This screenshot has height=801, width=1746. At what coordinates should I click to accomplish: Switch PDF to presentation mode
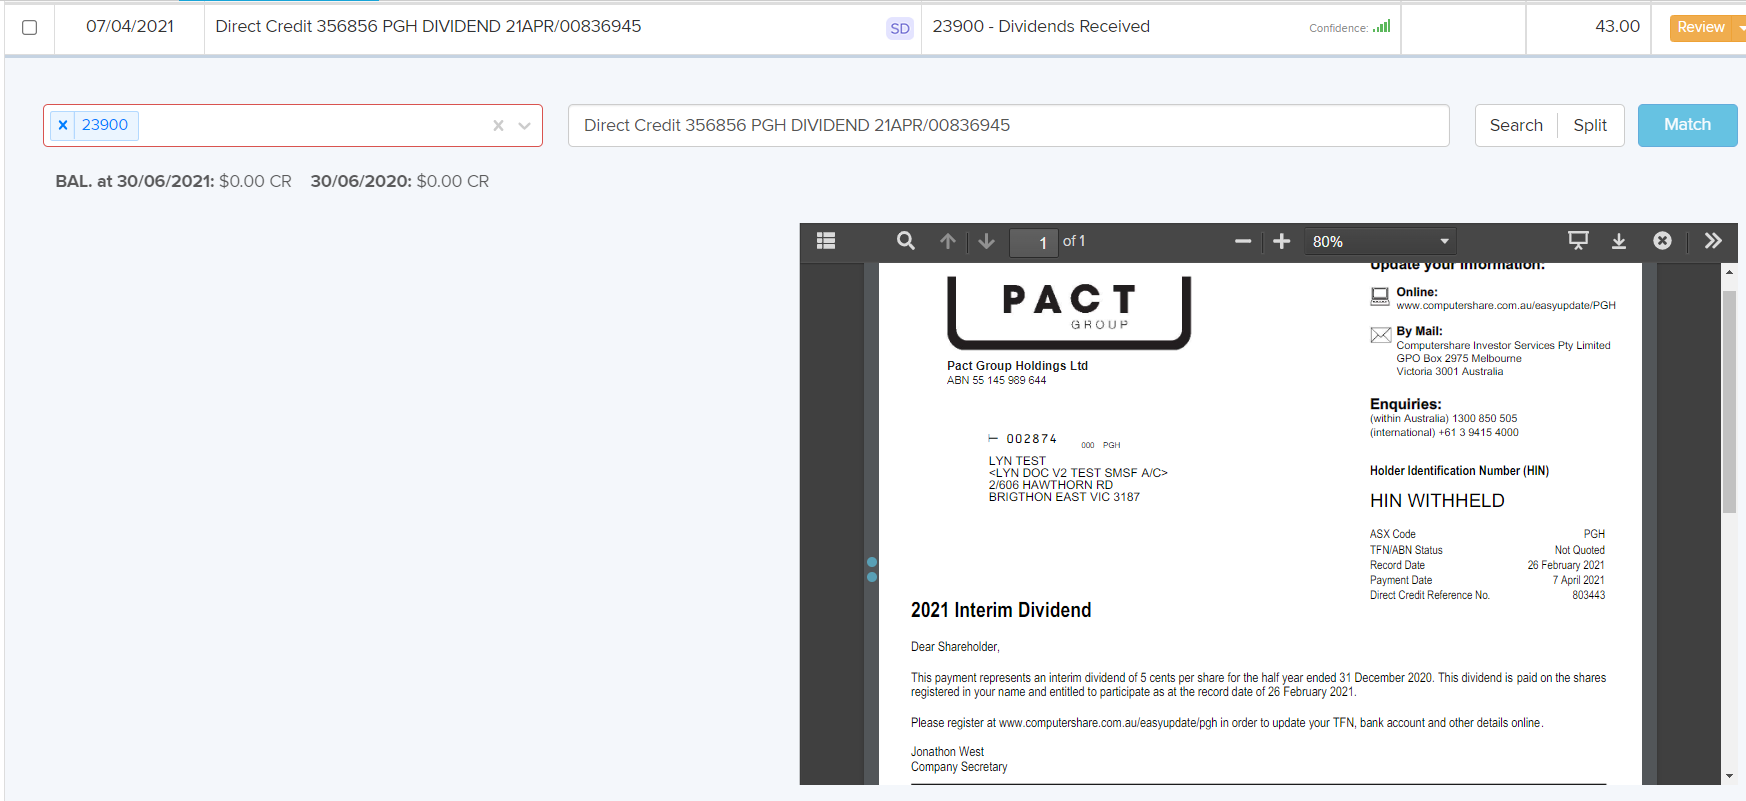[1578, 241]
